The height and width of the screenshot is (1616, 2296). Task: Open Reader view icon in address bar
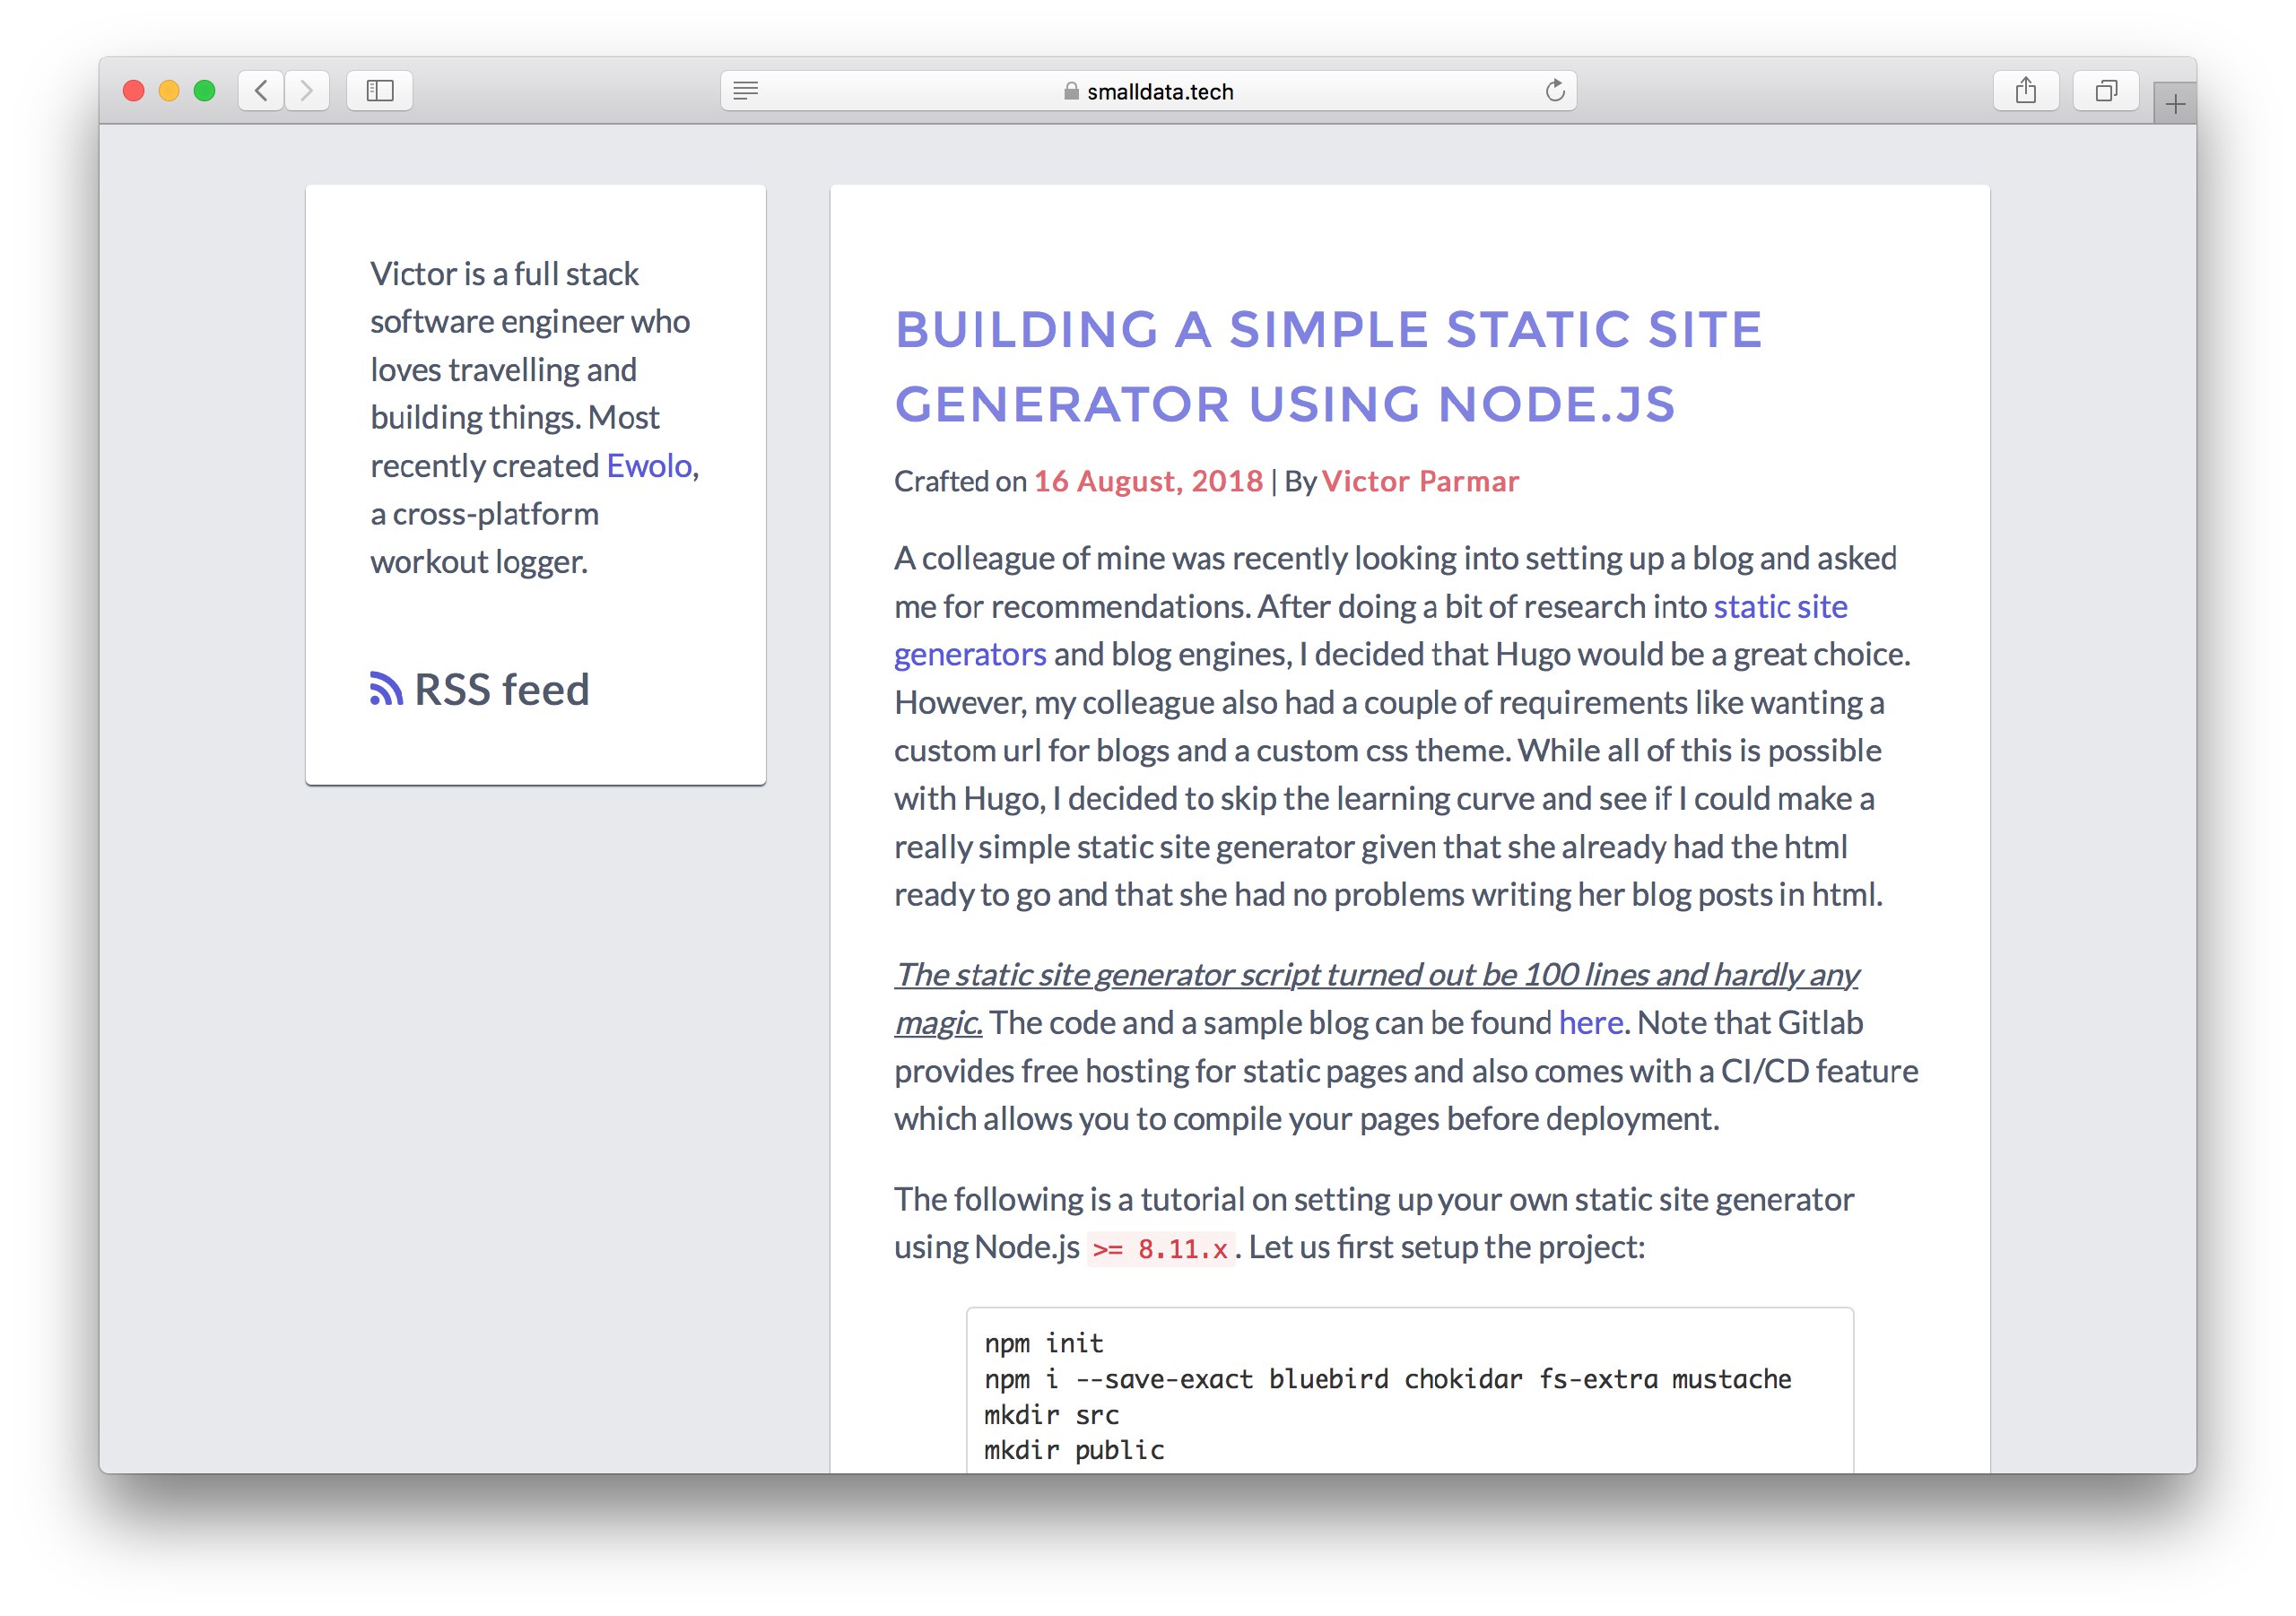(x=745, y=91)
